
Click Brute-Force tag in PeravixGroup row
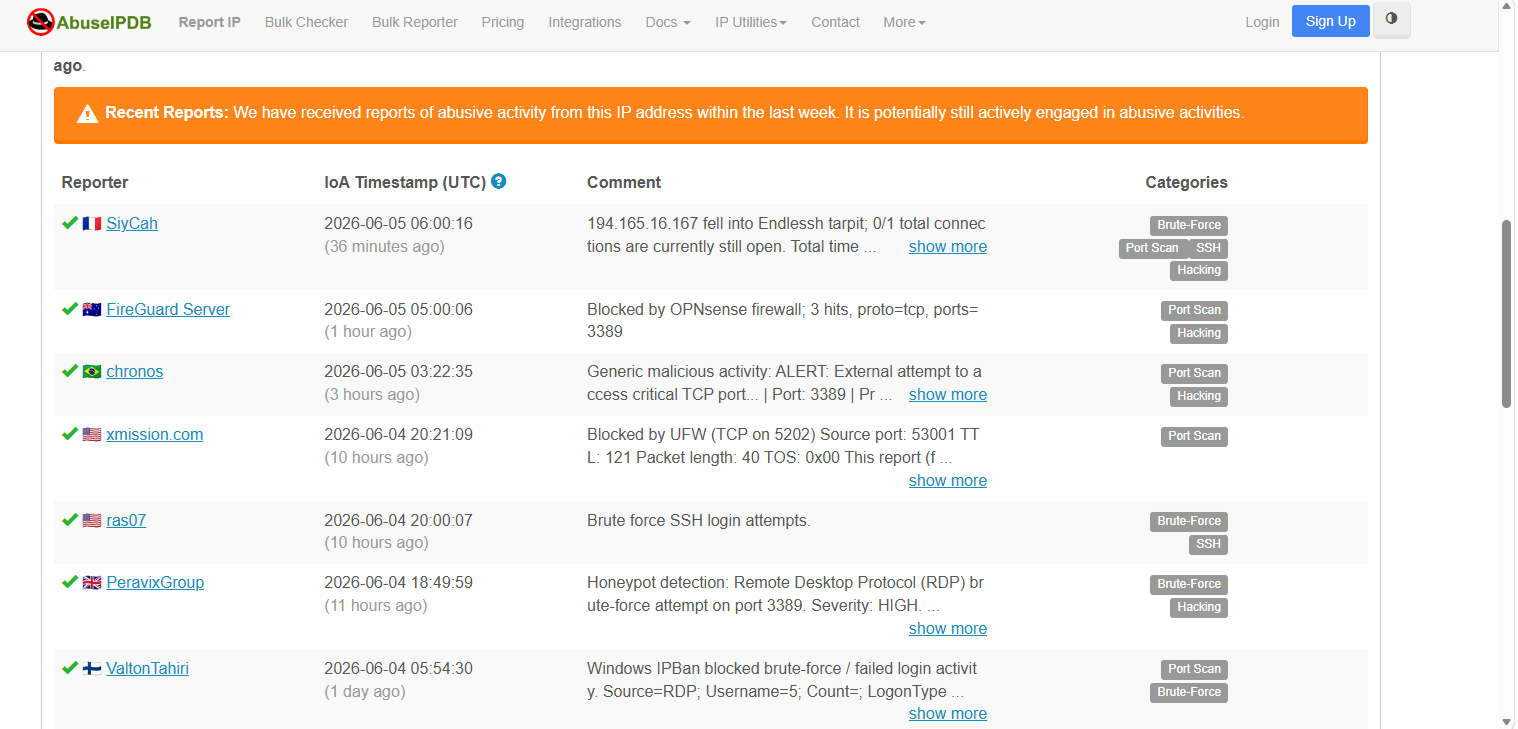1189,584
